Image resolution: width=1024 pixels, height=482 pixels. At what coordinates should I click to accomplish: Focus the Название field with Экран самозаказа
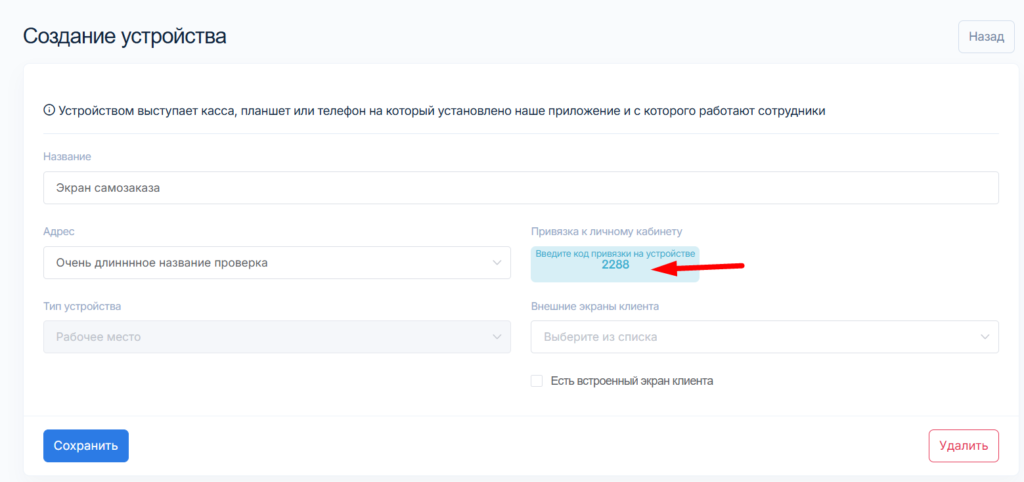point(520,188)
